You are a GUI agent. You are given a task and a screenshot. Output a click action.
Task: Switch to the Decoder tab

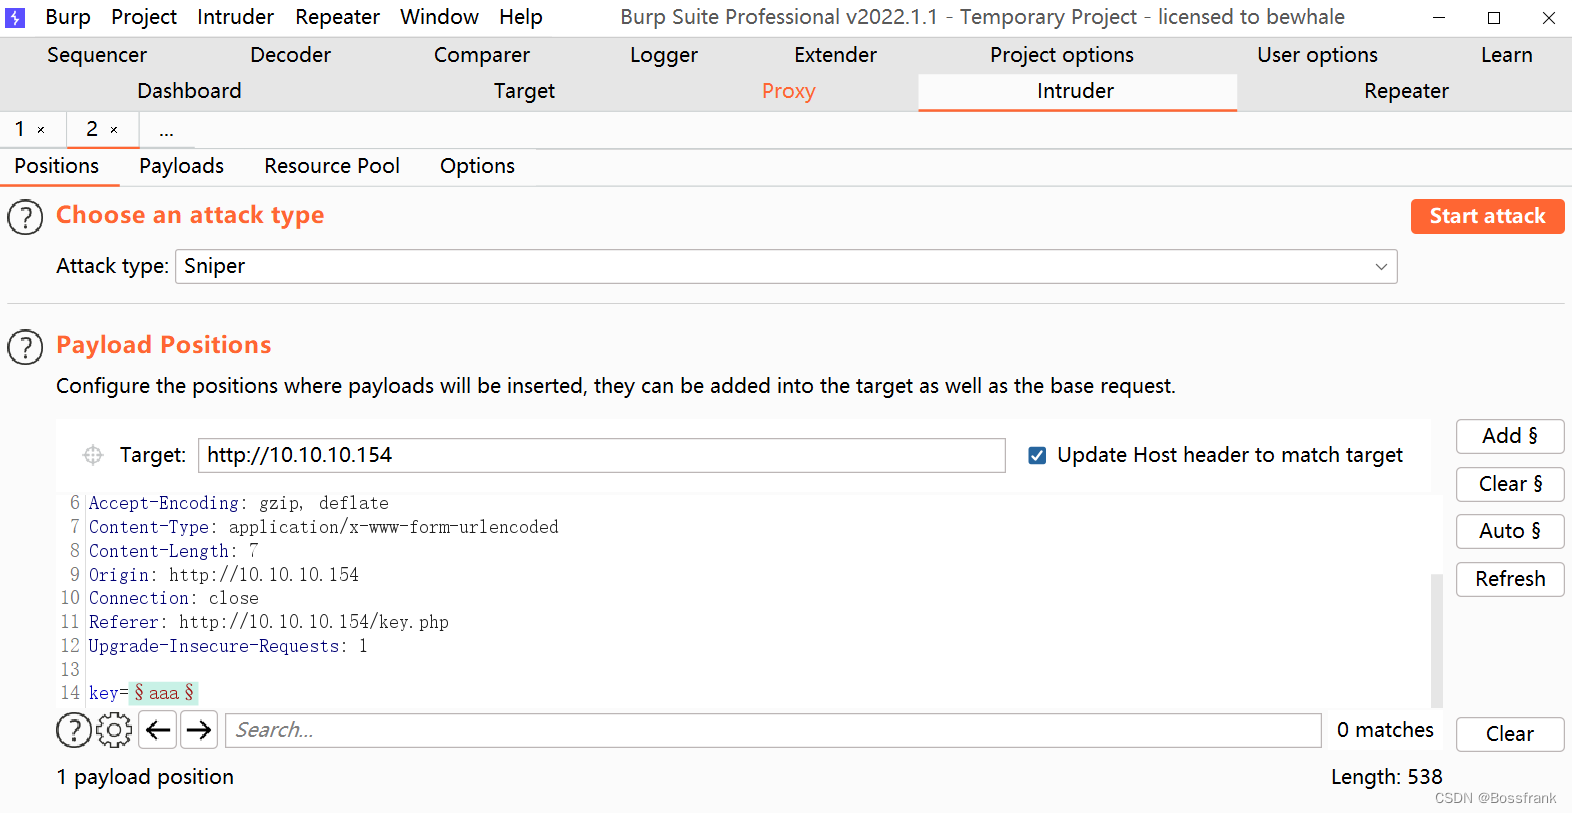tap(290, 55)
